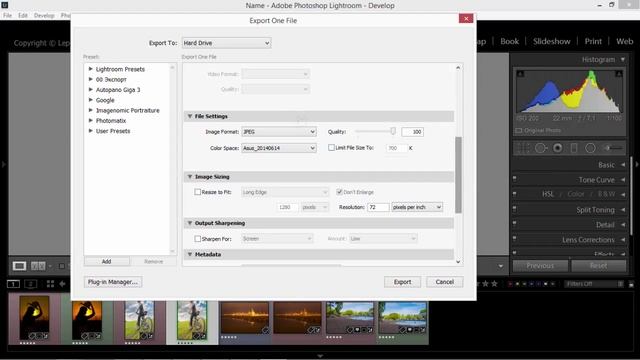Collapse the Metadata section
Screen dimensions: 640x360
tap(190, 254)
